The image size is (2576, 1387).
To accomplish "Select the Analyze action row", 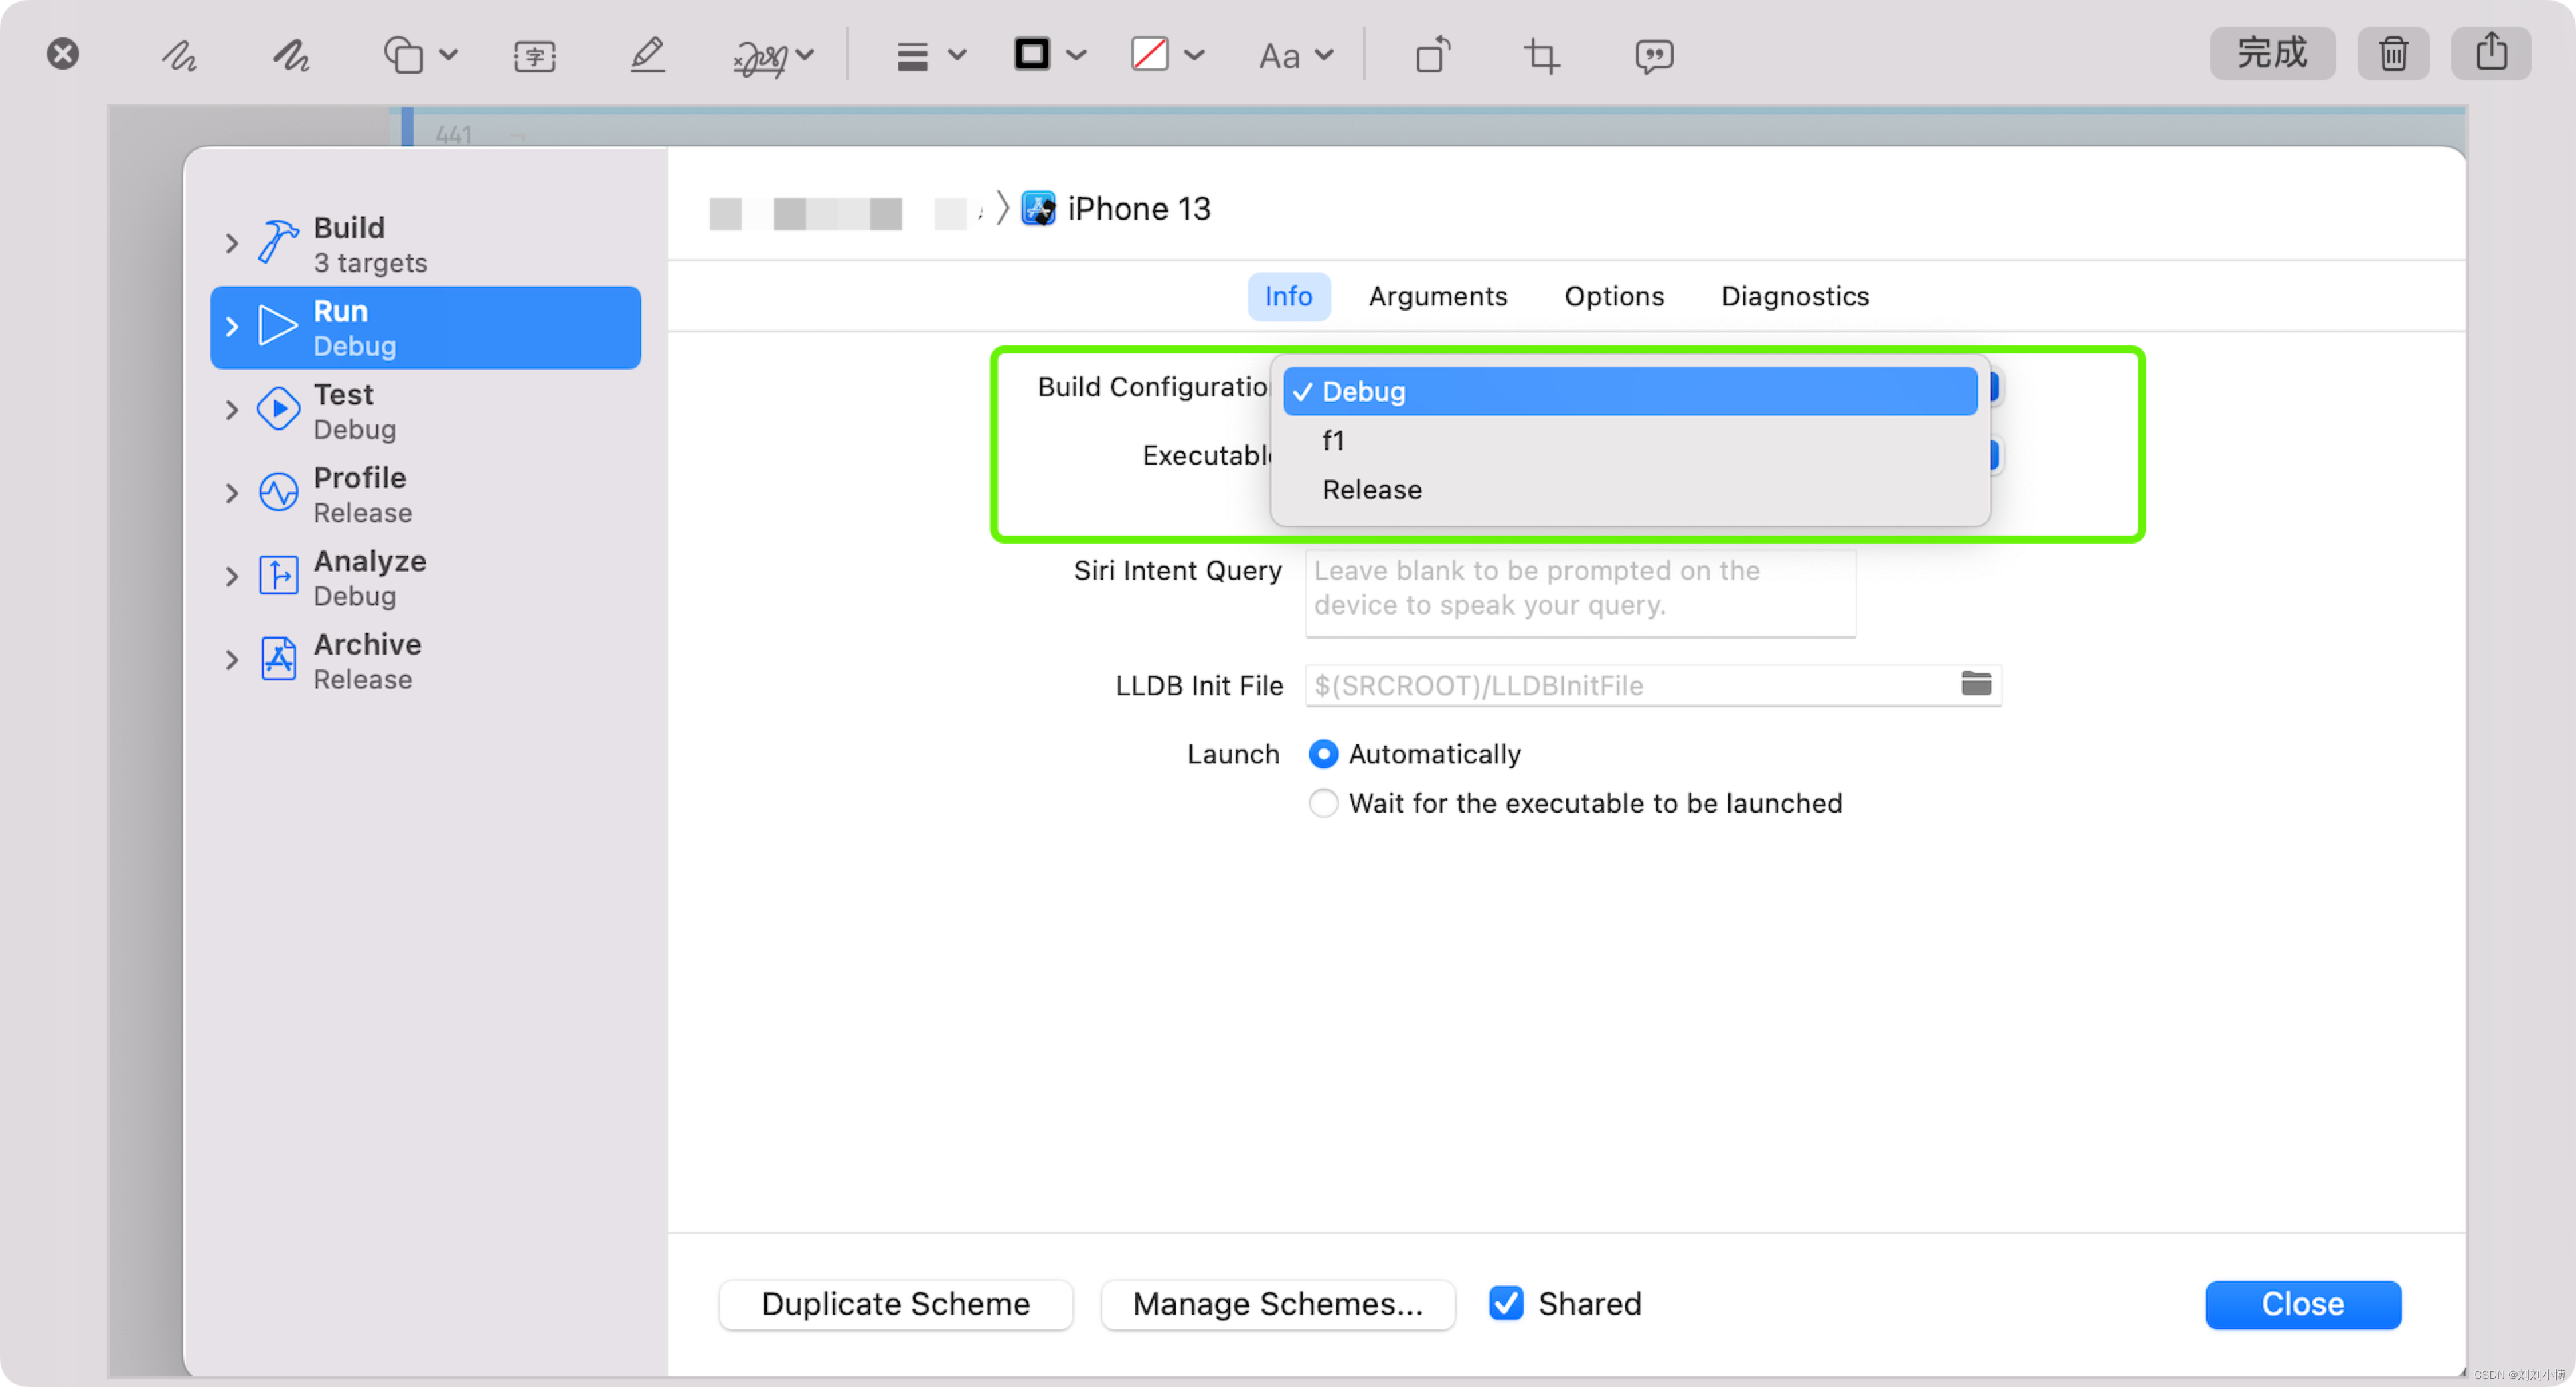I will [x=426, y=577].
